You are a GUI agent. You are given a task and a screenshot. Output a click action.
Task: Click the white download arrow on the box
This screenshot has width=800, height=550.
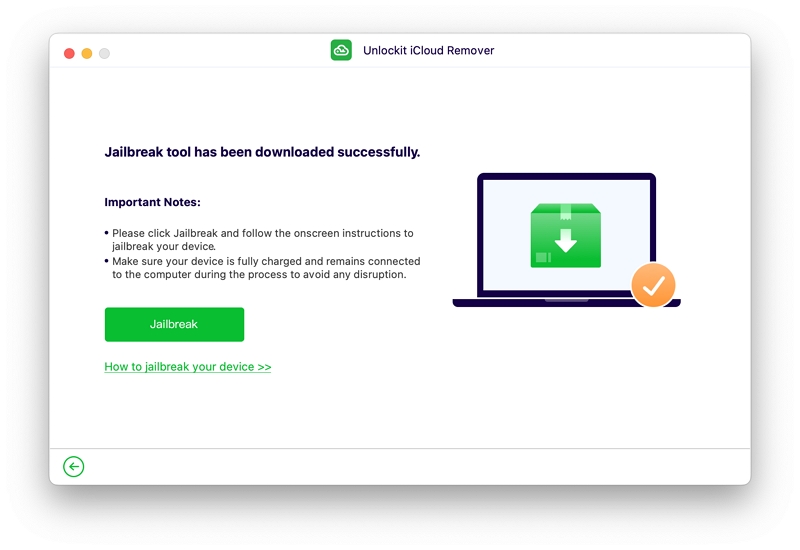[x=565, y=240]
